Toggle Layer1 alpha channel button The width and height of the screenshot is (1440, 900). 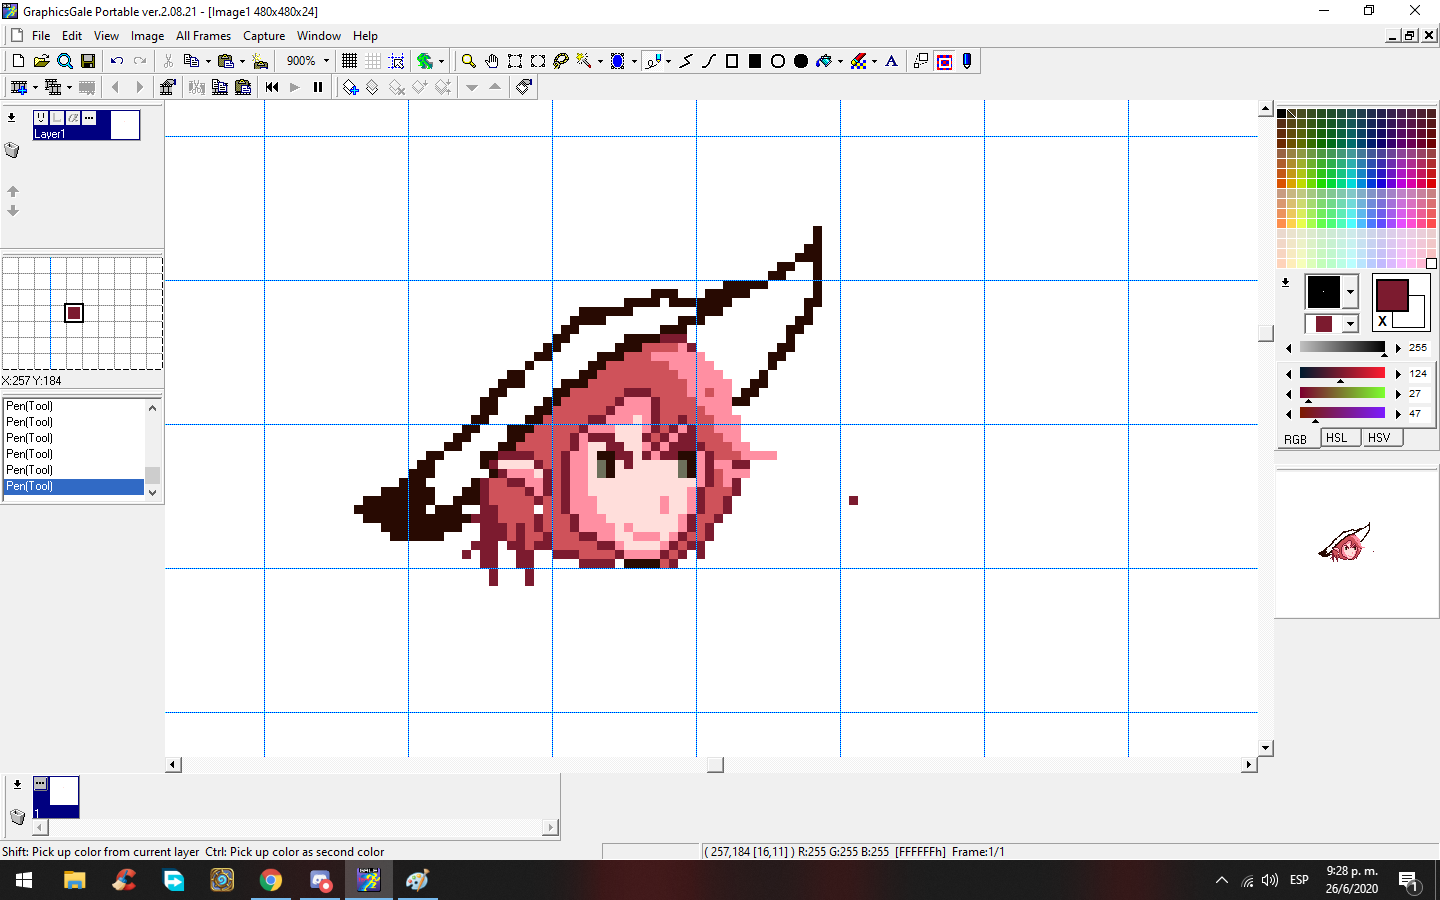pyautogui.click(x=73, y=118)
